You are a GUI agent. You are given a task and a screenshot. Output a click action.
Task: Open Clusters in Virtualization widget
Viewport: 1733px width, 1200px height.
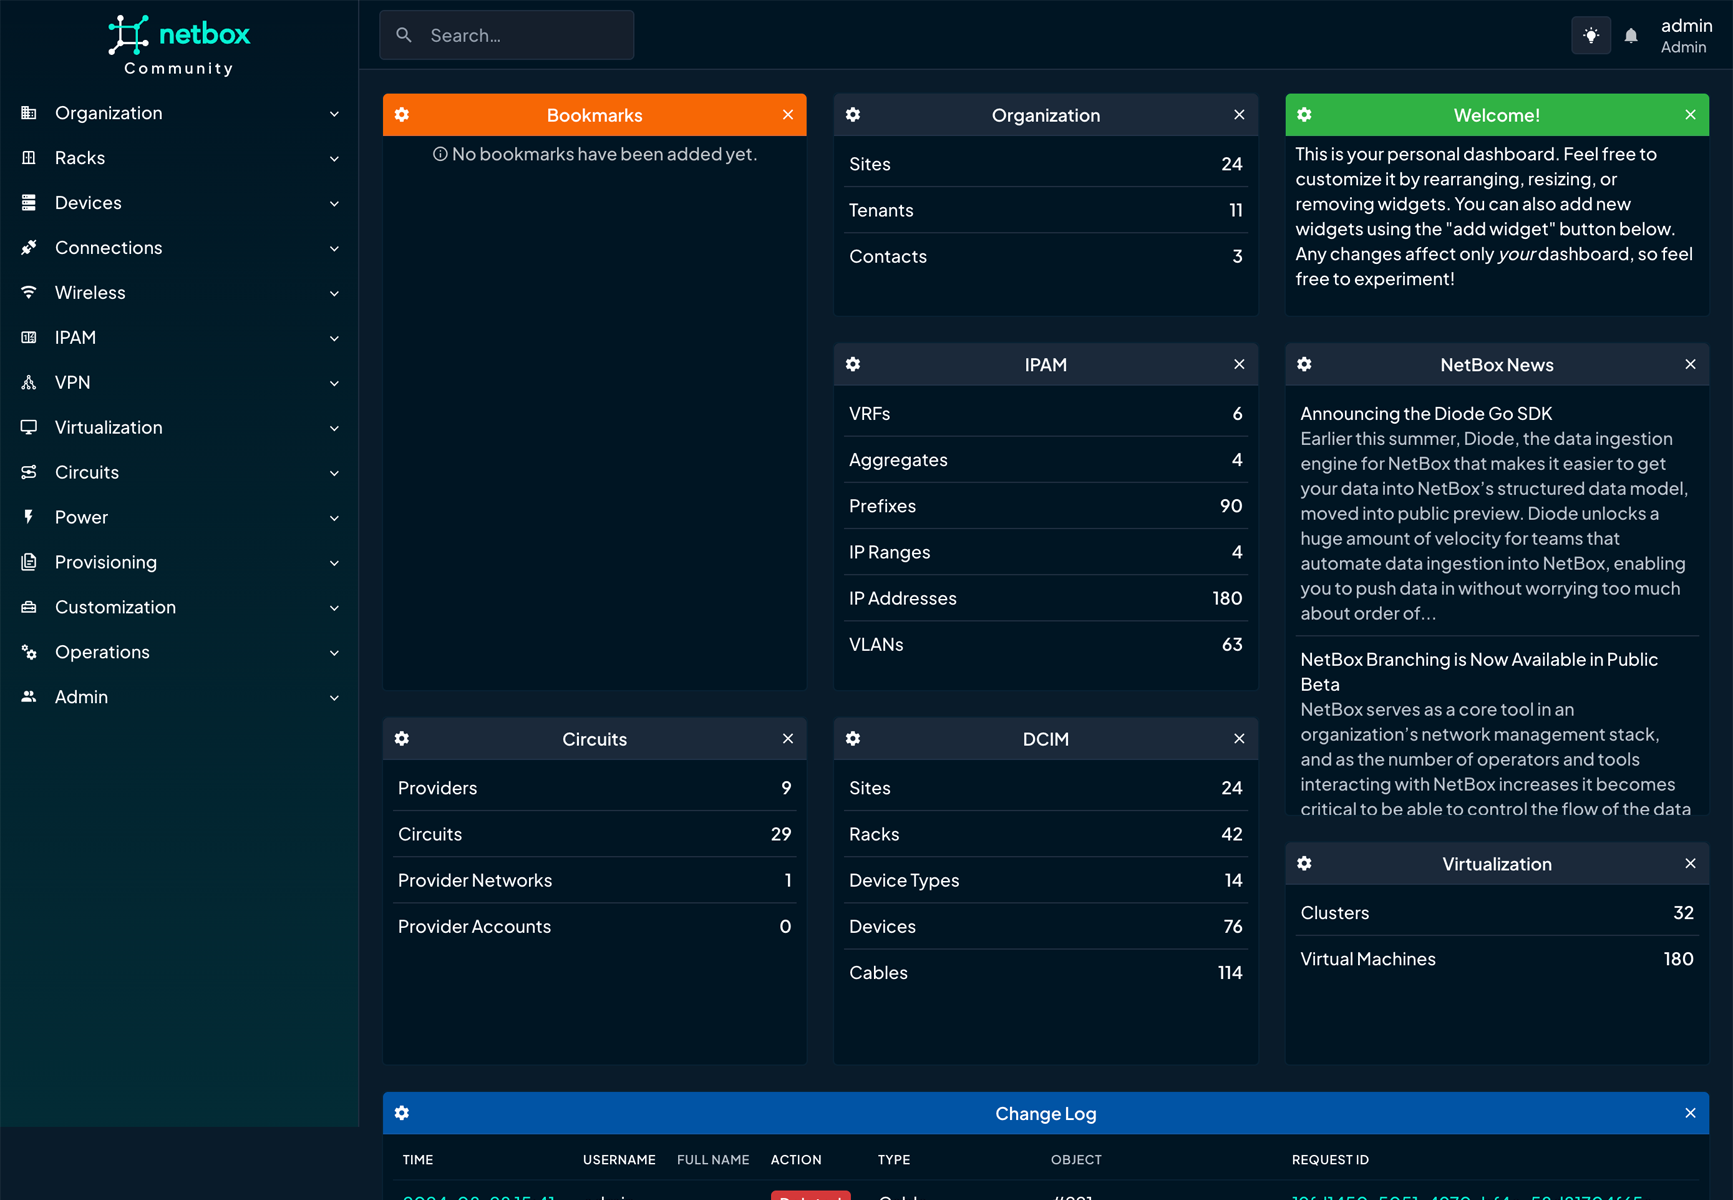point(1497,913)
